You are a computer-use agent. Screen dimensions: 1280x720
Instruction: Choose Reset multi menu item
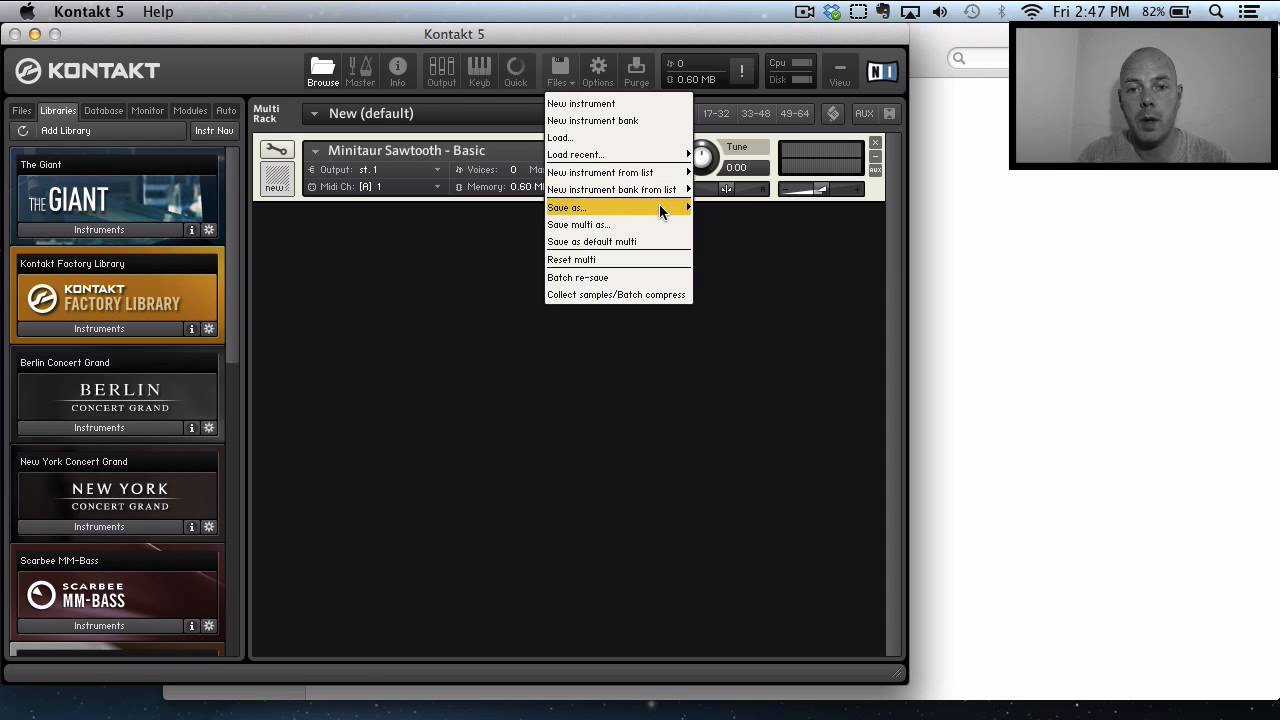[618, 260]
